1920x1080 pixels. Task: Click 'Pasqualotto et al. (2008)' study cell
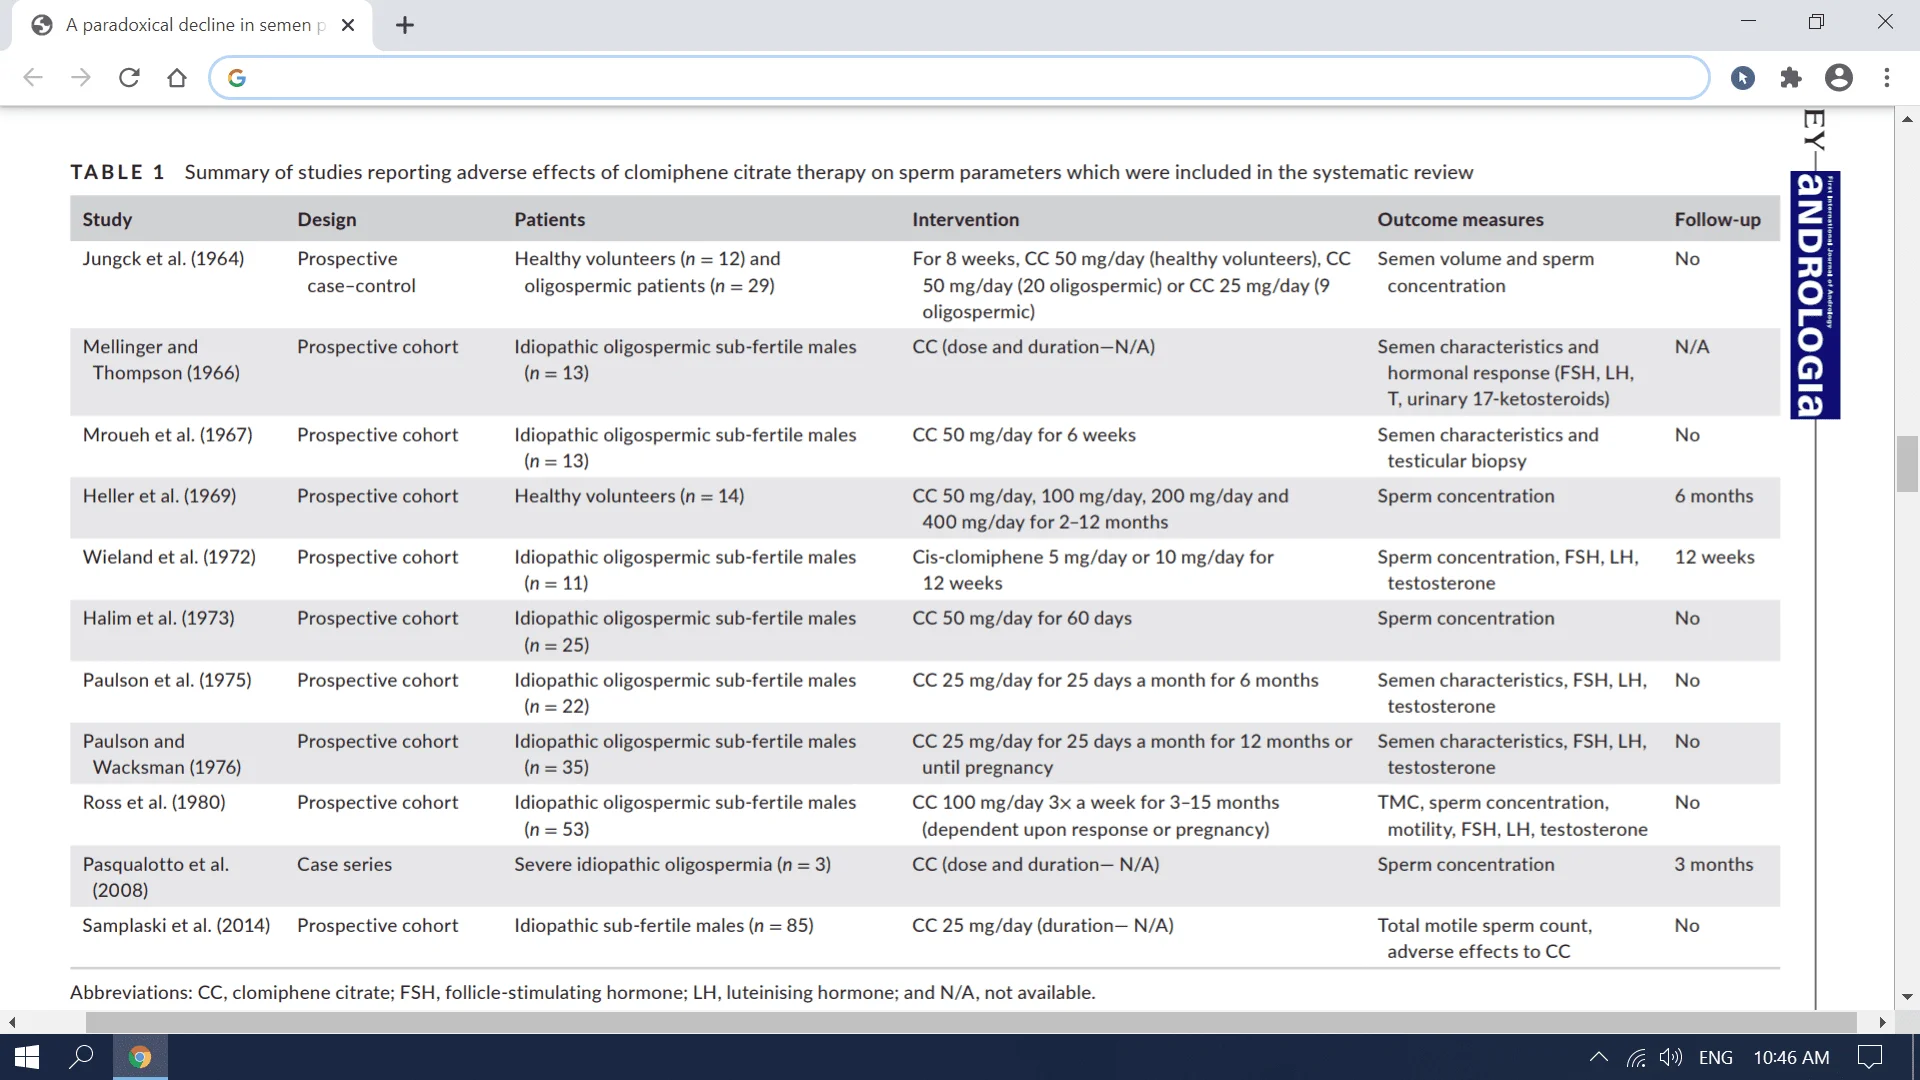pyautogui.click(x=156, y=876)
